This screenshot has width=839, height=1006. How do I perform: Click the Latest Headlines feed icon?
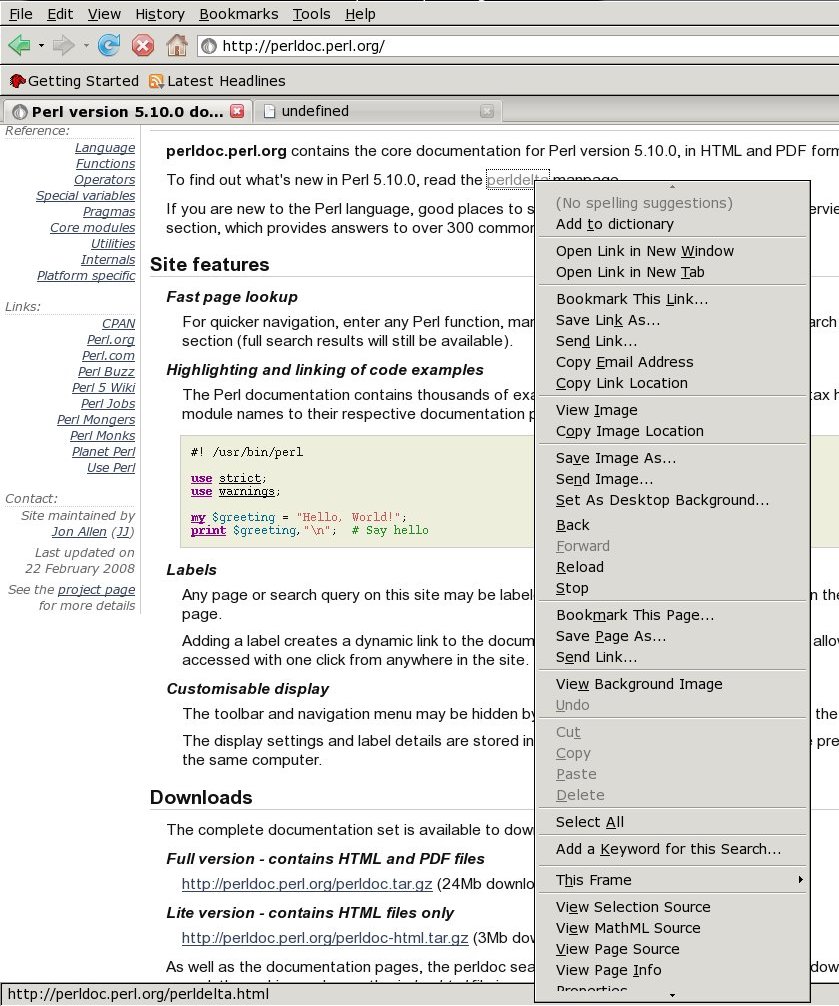point(156,81)
